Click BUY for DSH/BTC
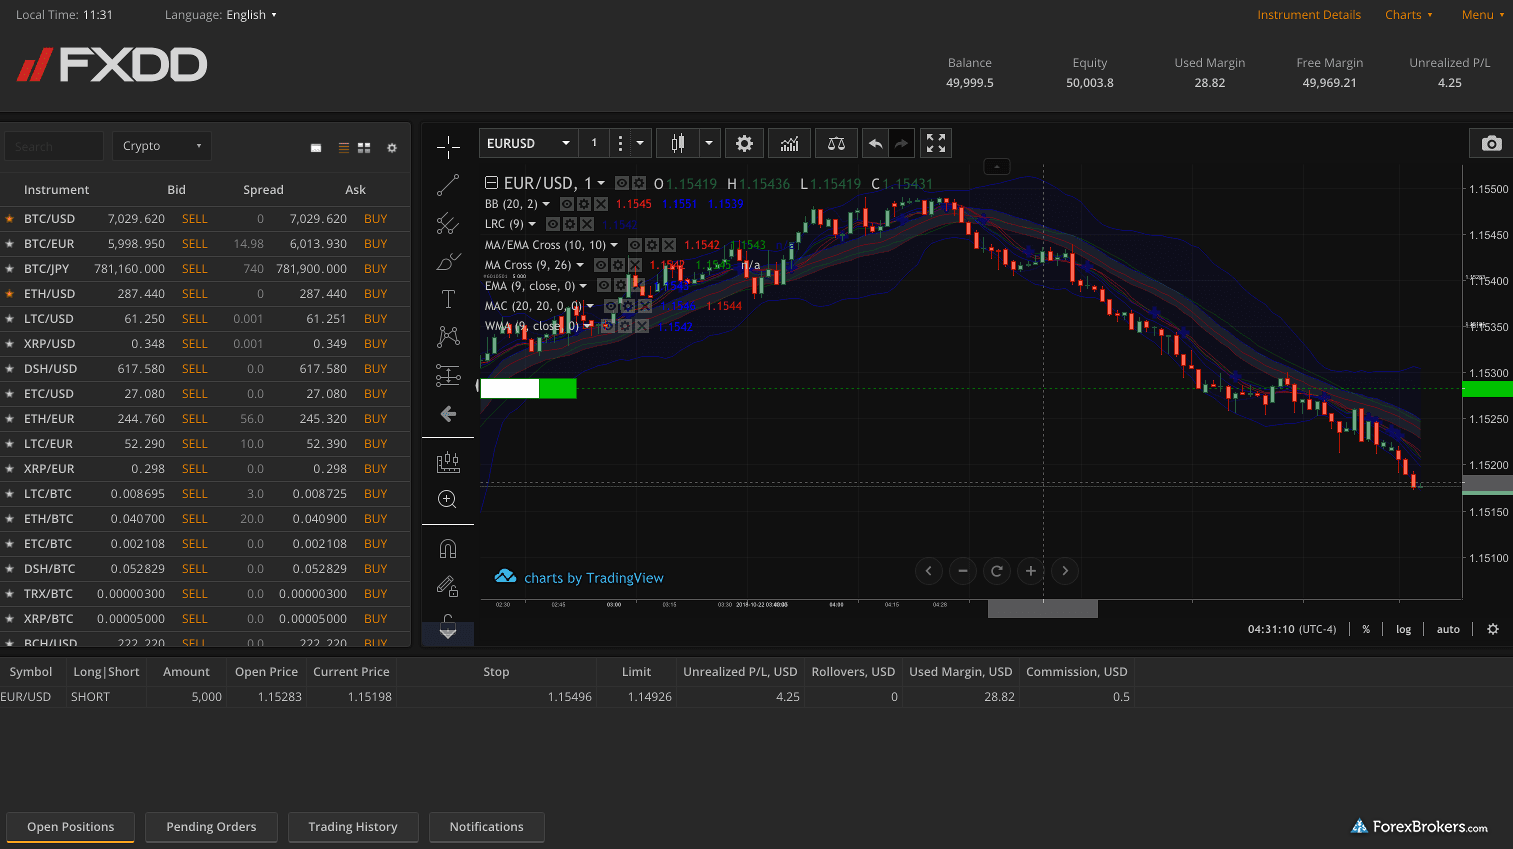 pyautogui.click(x=376, y=569)
